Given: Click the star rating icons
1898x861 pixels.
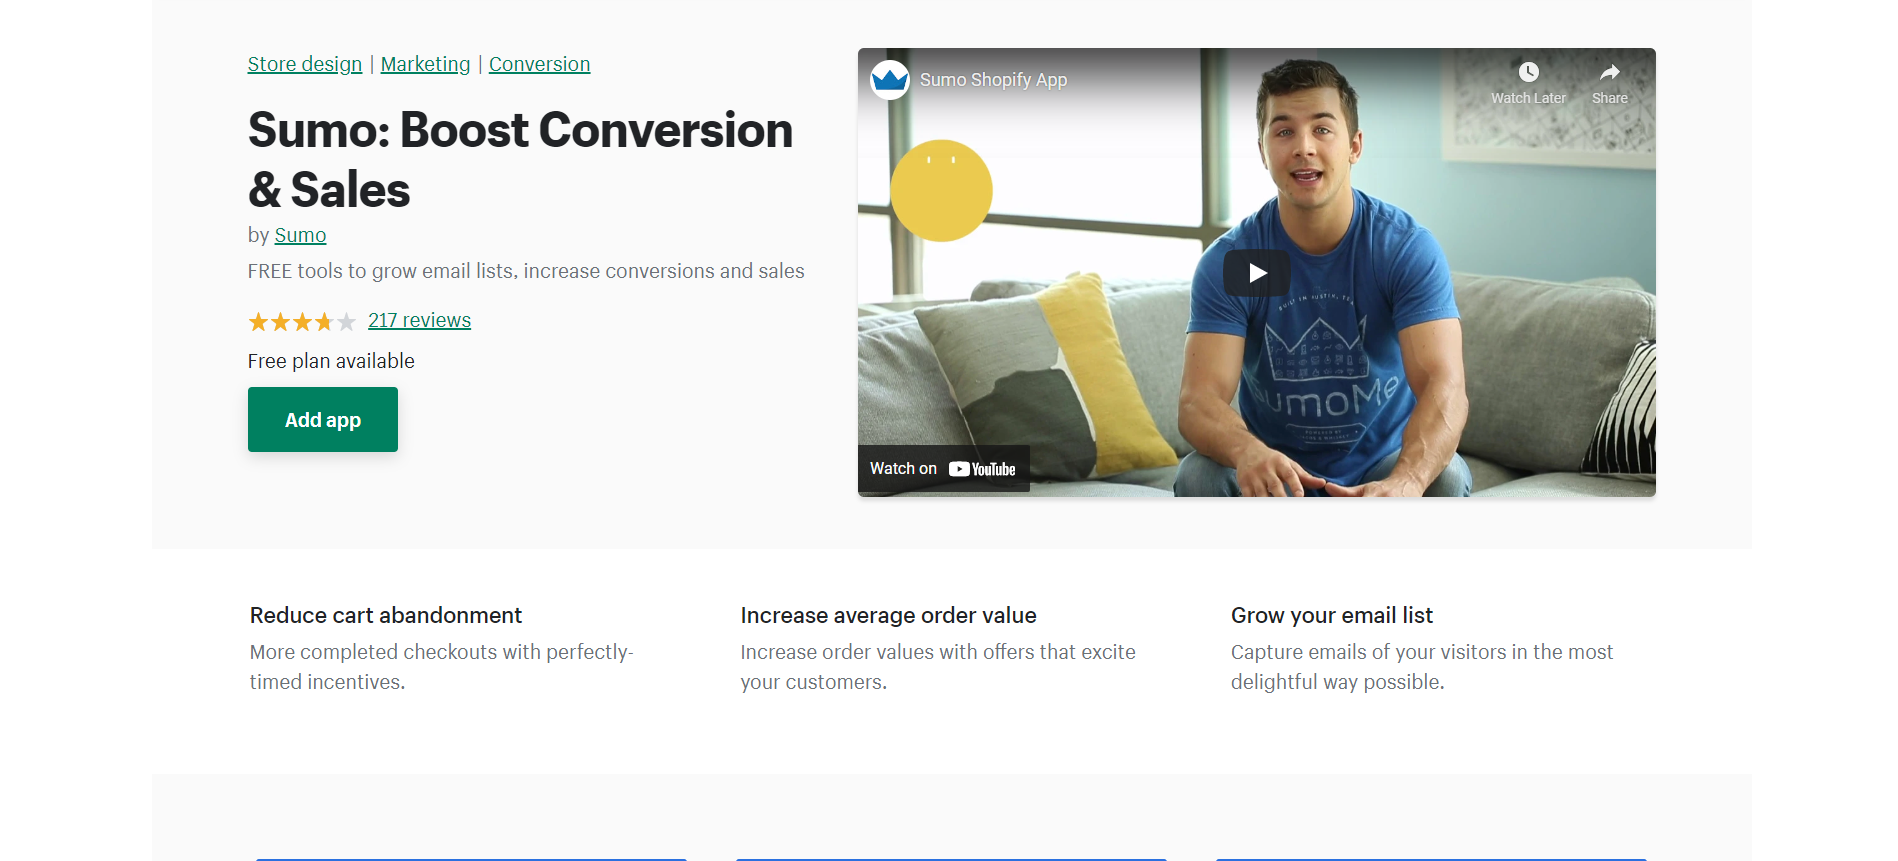Looking at the screenshot, I should coord(302,322).
